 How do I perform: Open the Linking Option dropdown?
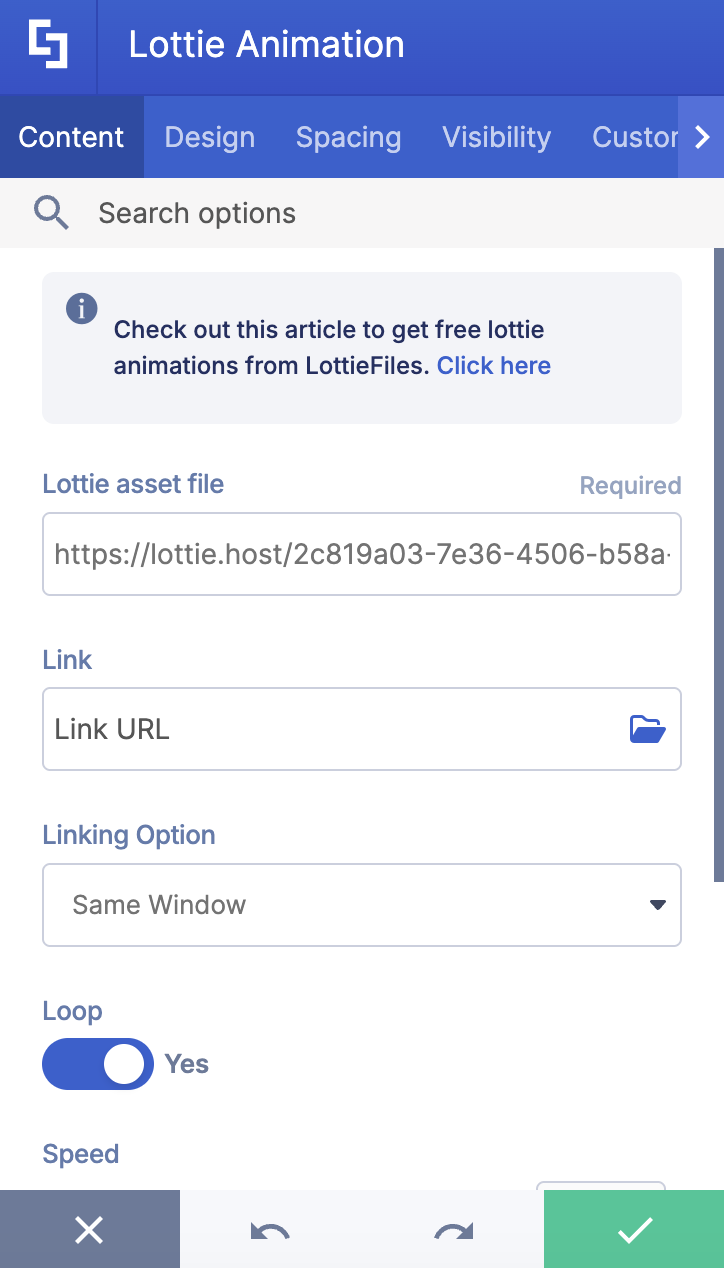click(362, 905)
